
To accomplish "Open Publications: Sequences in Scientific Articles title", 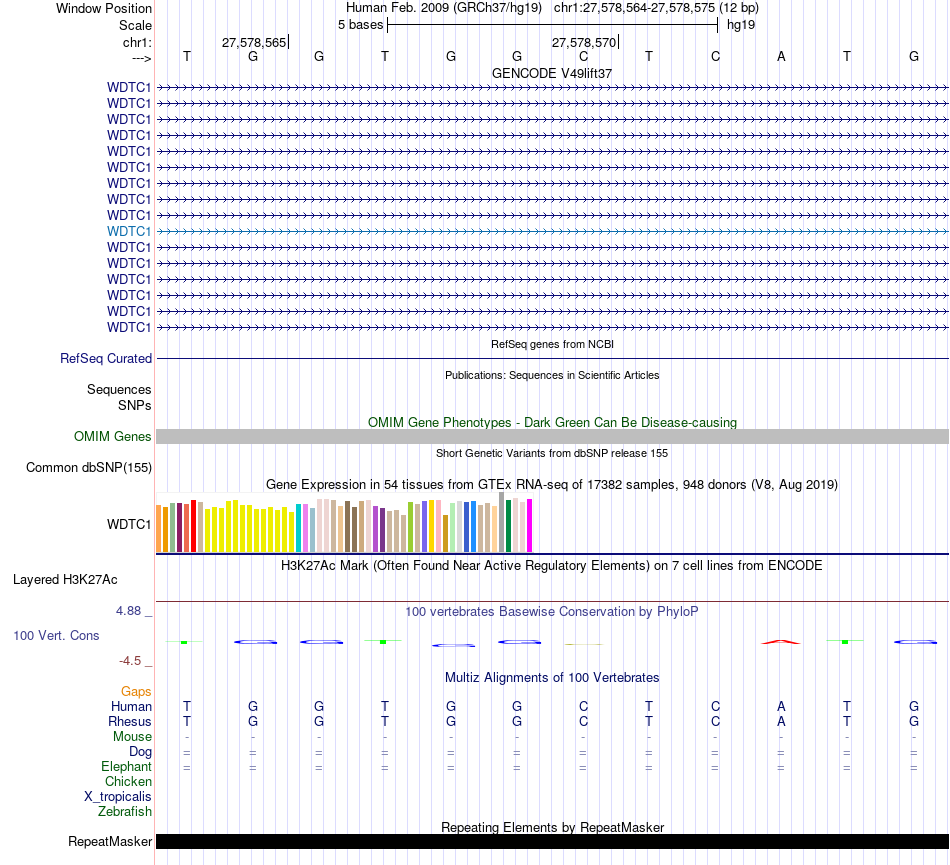I will coord(552,375).
